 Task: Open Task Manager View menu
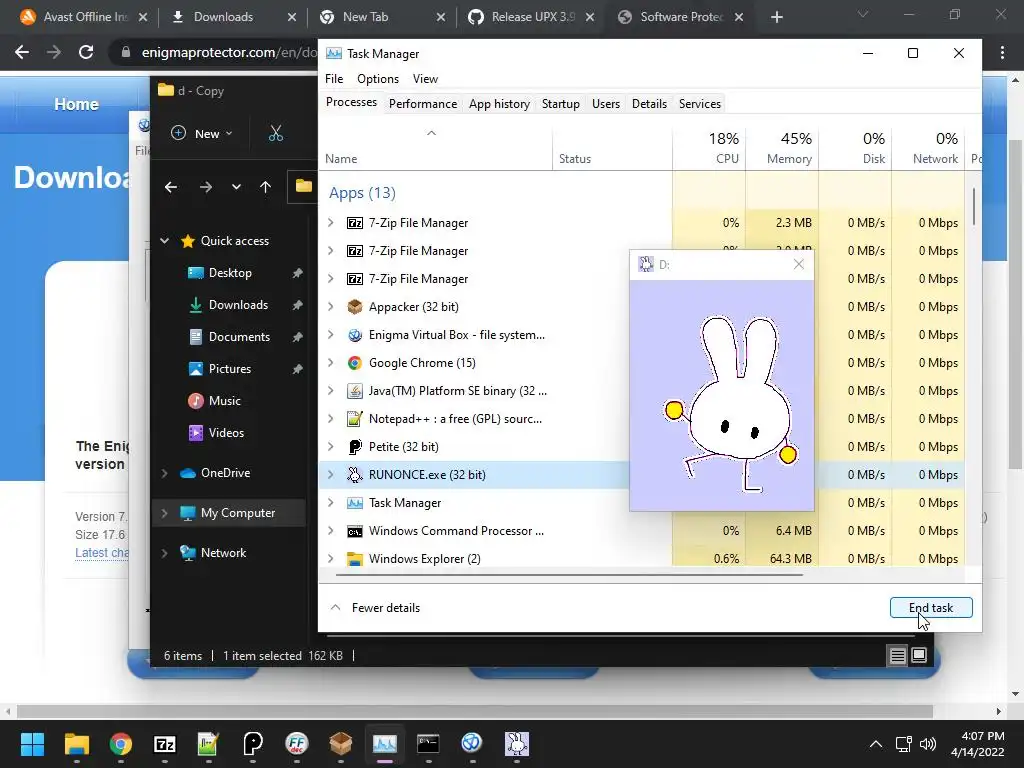[x=425, y=79]
